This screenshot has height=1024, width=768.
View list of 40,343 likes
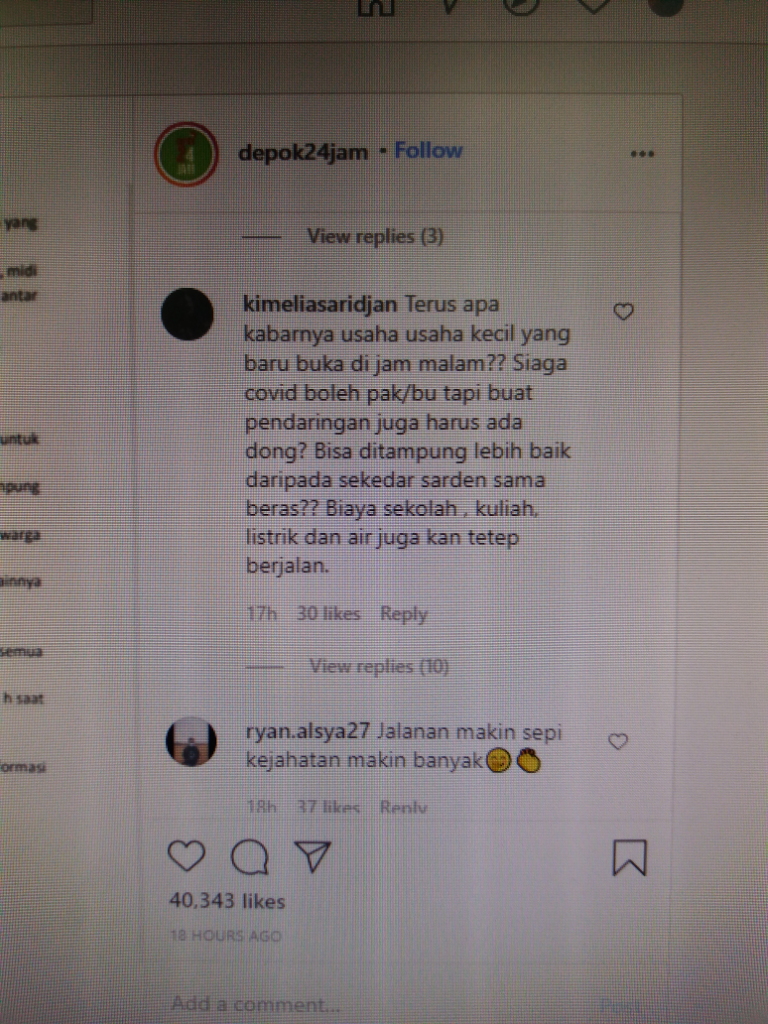pyautogui.click(x=227, y=901)
